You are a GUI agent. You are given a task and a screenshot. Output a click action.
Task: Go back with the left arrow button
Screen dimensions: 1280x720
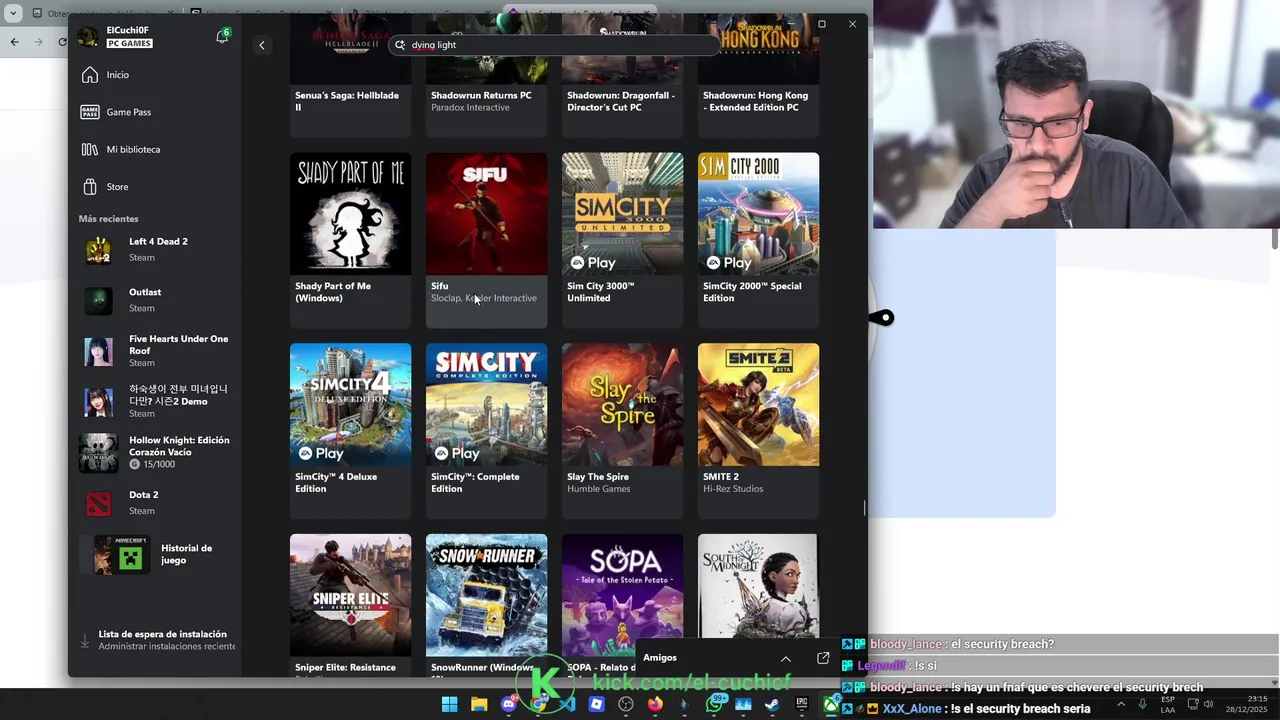click(262, 45)
